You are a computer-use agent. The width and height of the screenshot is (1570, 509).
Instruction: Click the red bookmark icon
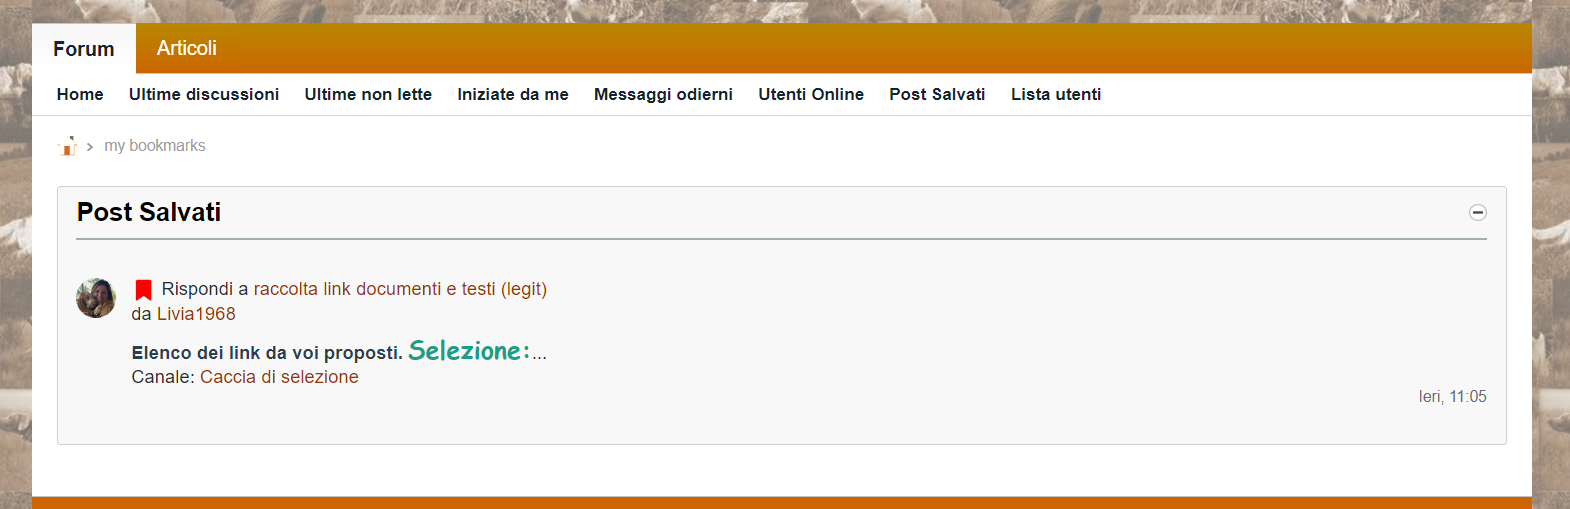click(x=143, y=290)
